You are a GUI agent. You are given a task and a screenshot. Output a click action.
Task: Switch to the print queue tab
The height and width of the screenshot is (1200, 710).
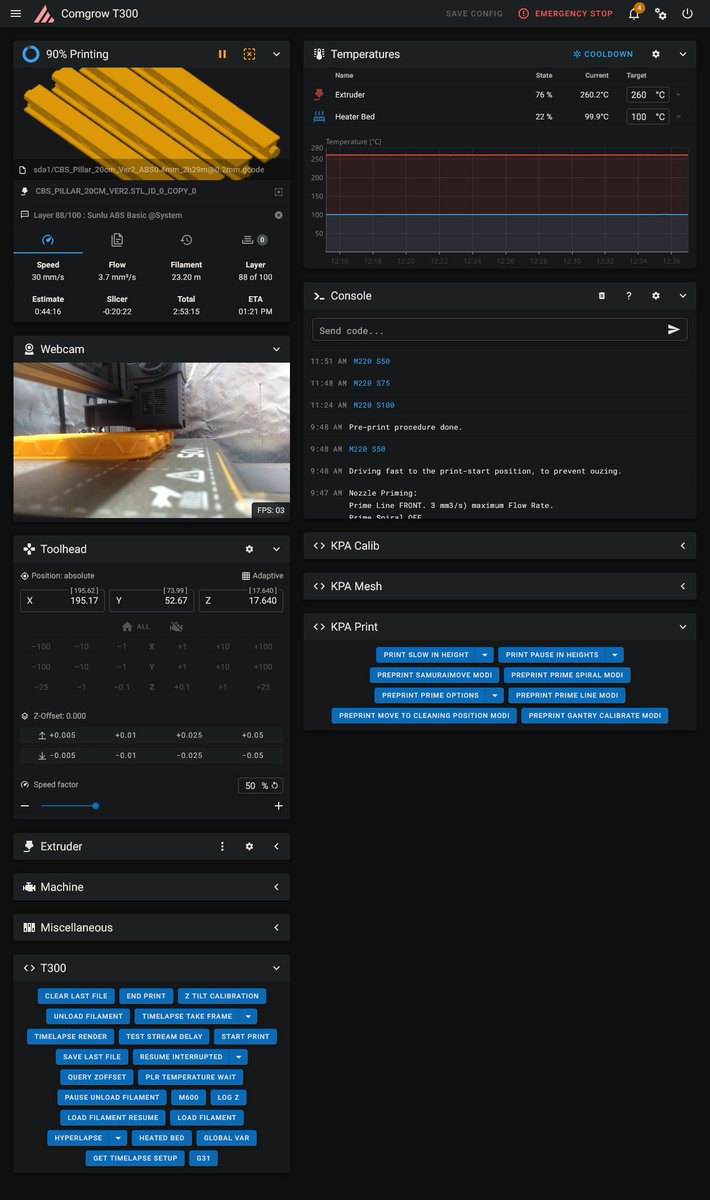(x=254, y=240)
